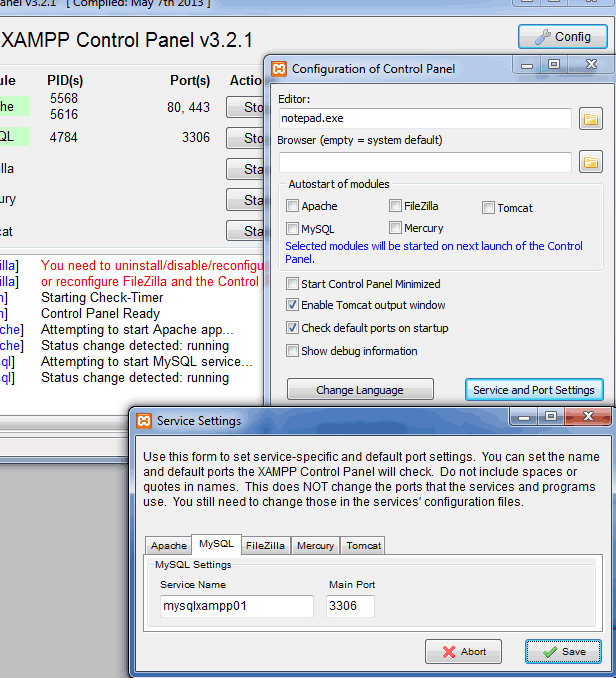The width and height of the screenshot is (616, 678).
Task: Click log line 'Attempting to start MySQL service...'
Action: tap(147, 361)
